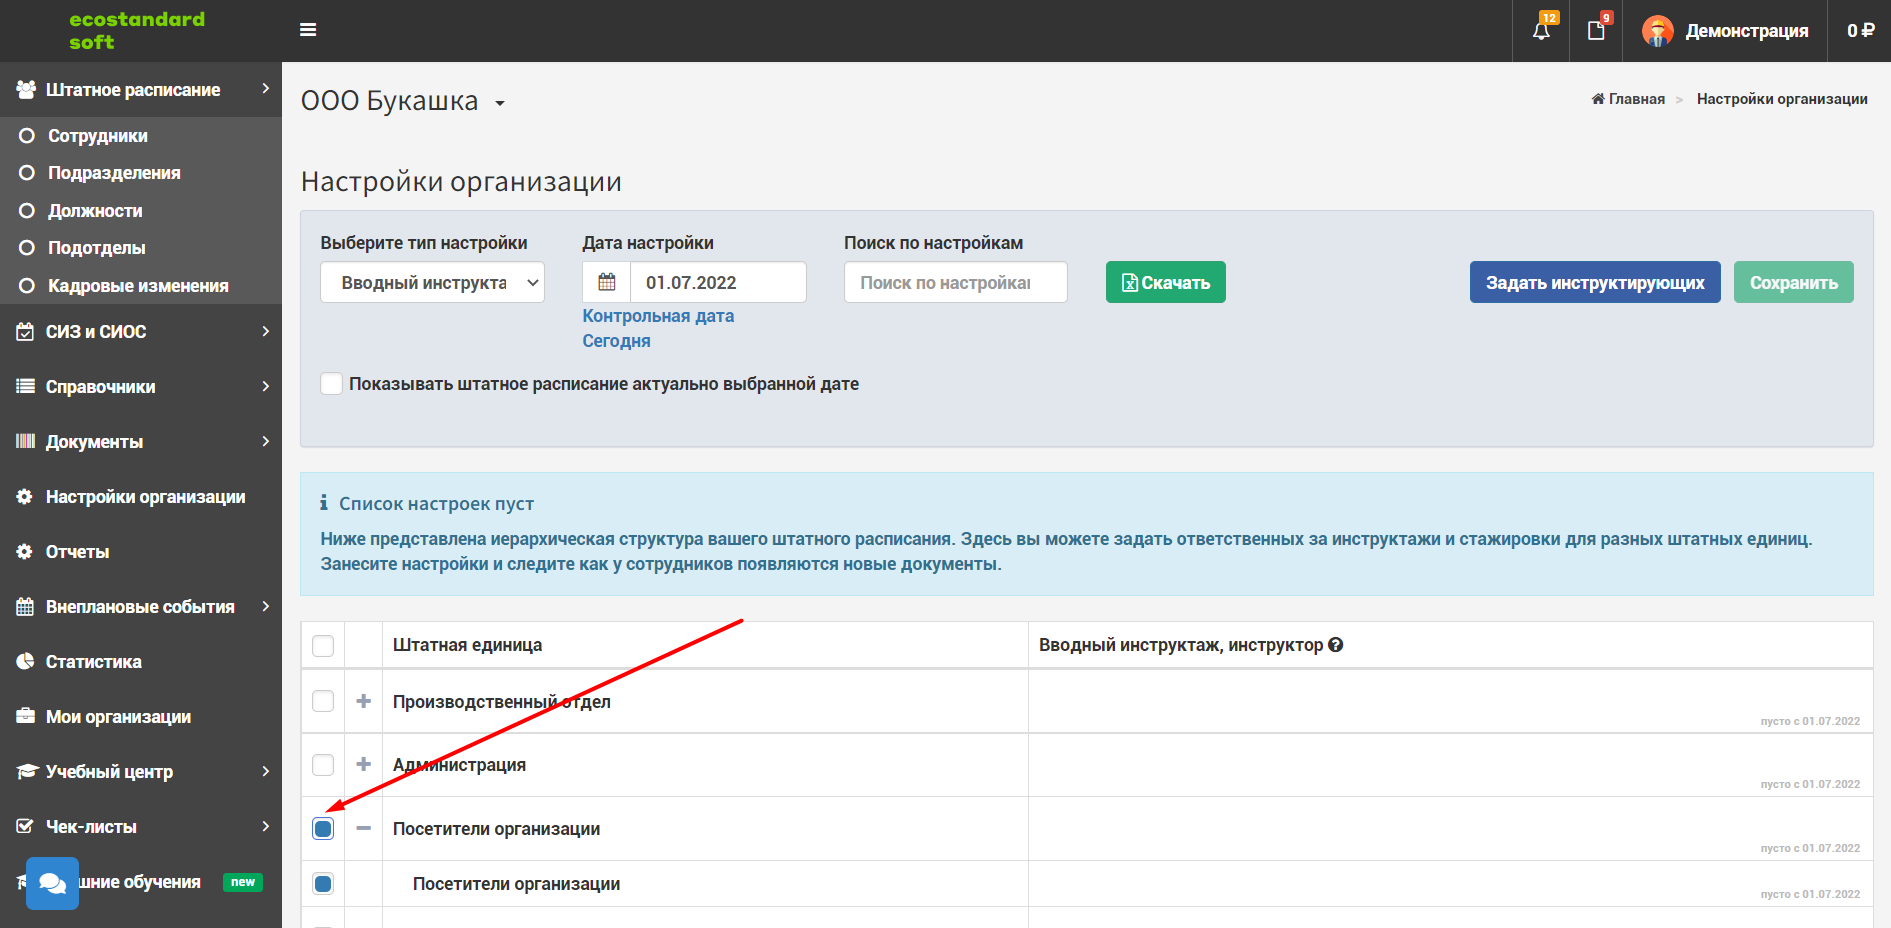Toggle the hamburger sidebar menu icon

[x=308, y=30]
